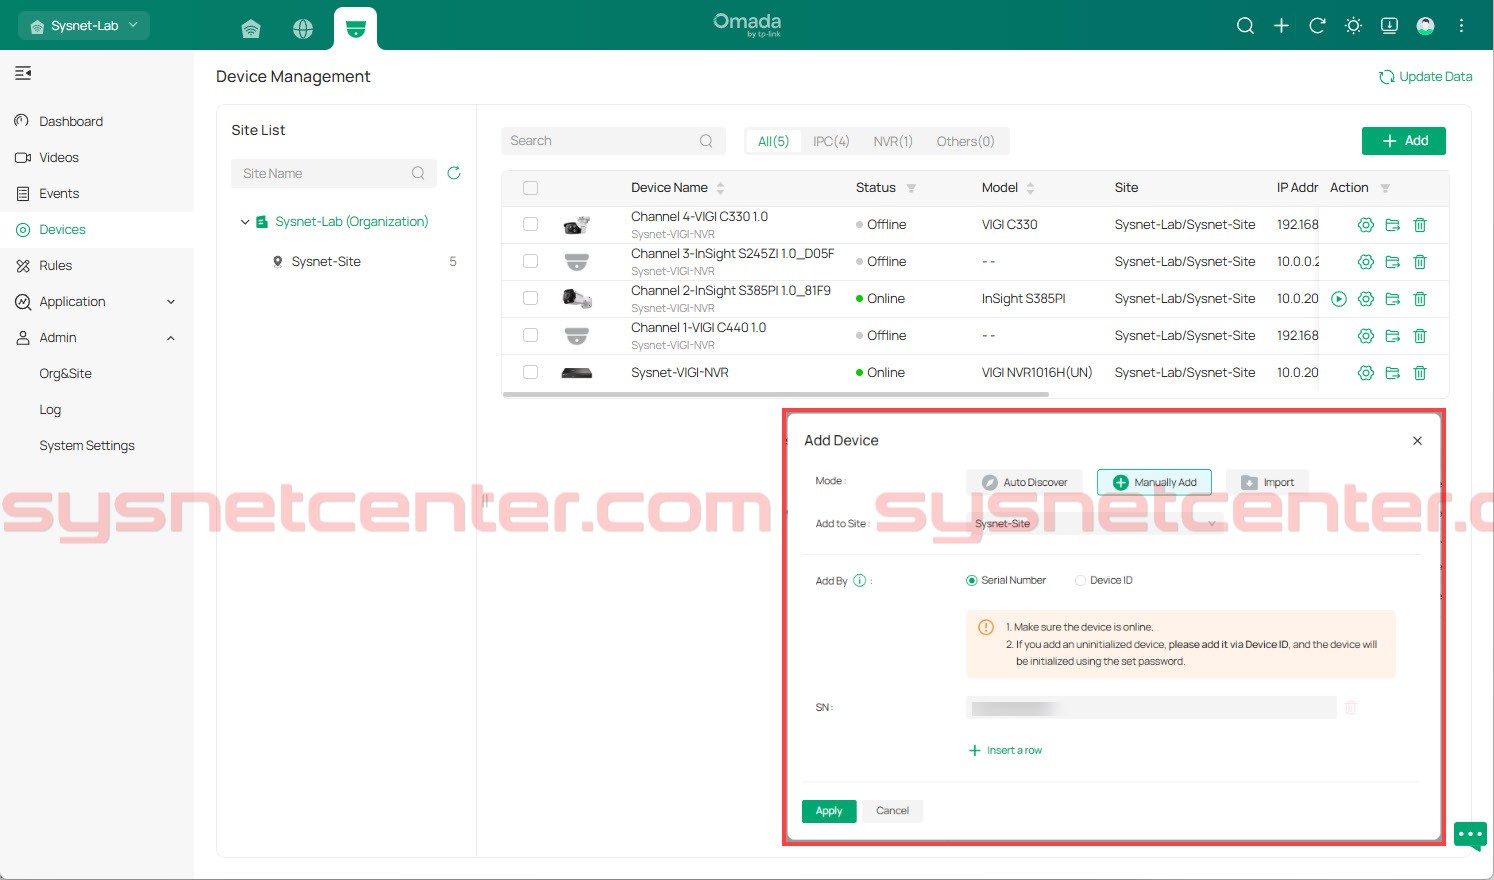Toggle the light/dark theme icon
This screenshot has height=880, width=1494.
1353,26
